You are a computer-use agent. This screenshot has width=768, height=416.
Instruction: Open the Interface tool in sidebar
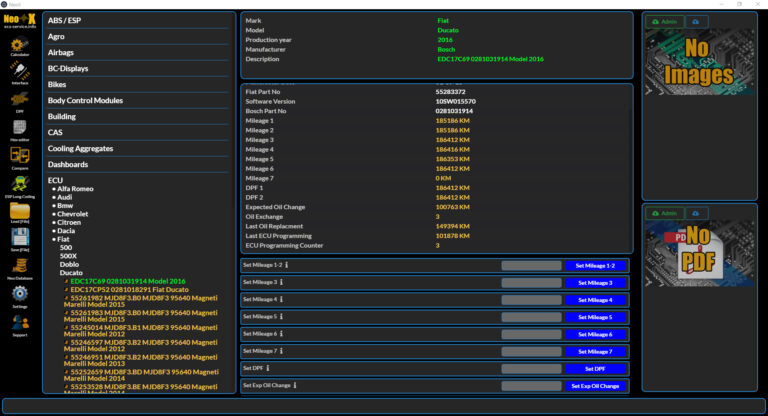pos(19,69)
